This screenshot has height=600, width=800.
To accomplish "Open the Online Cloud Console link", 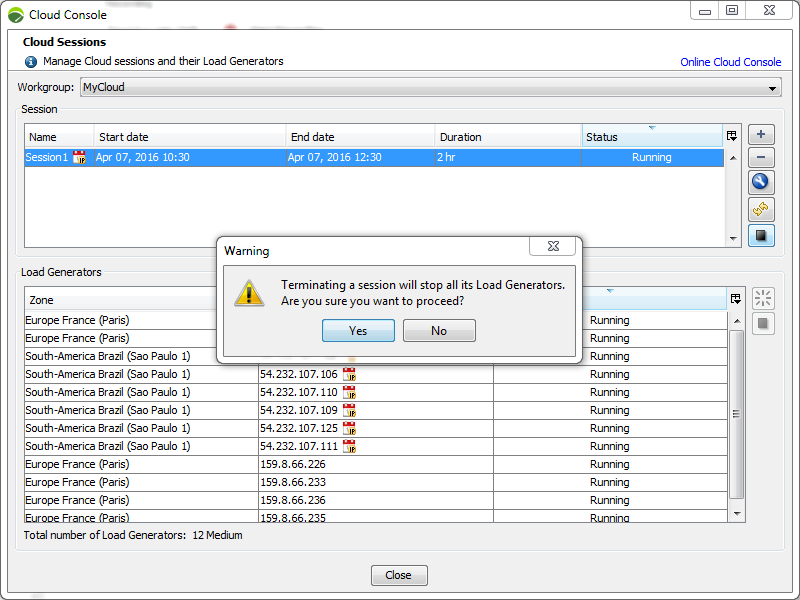I will pos(731,62).
